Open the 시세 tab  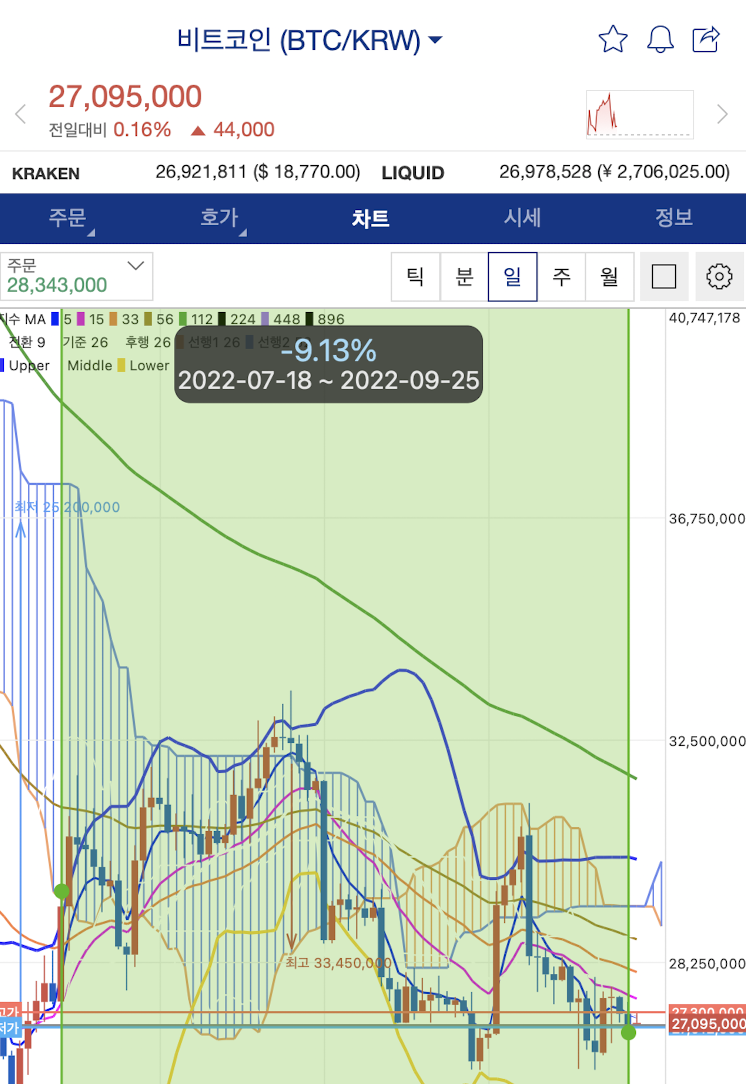click(522, 218)
